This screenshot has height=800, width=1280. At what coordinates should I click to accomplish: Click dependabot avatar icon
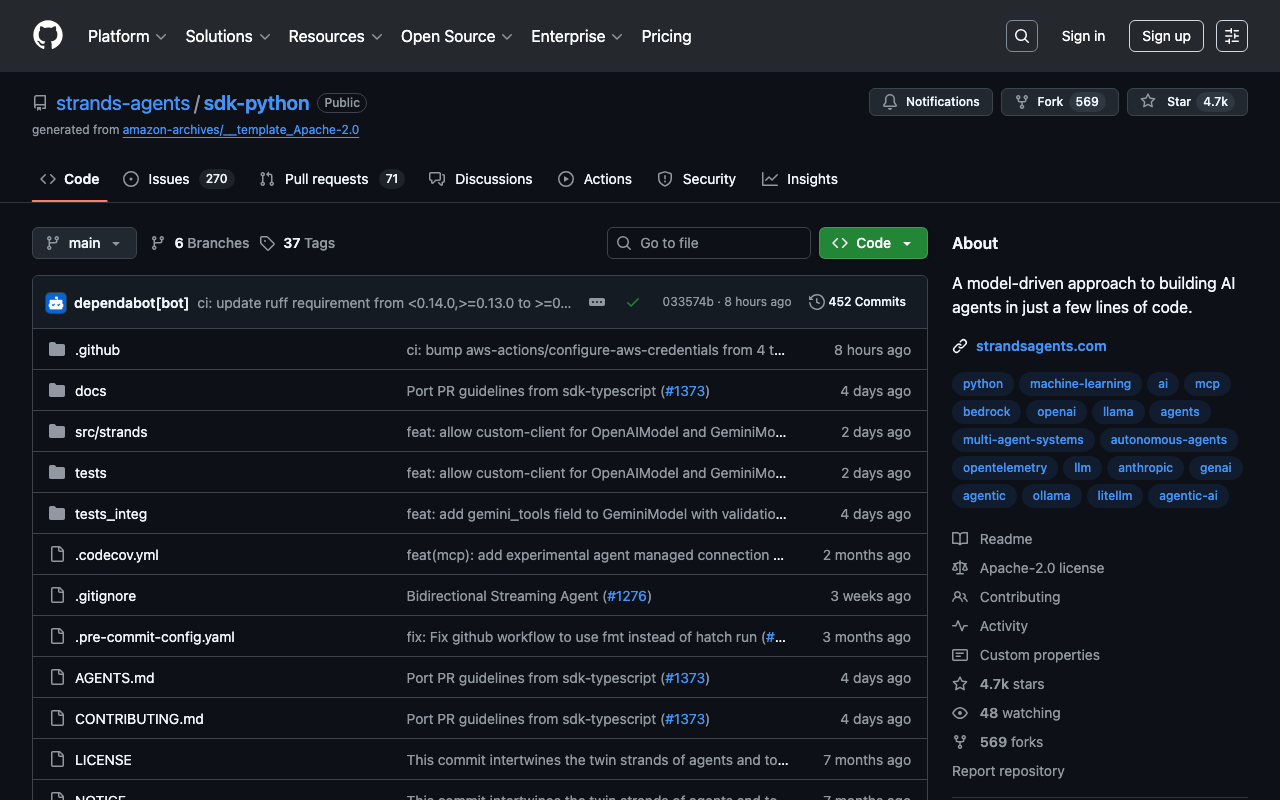click(x=56, y=302)
